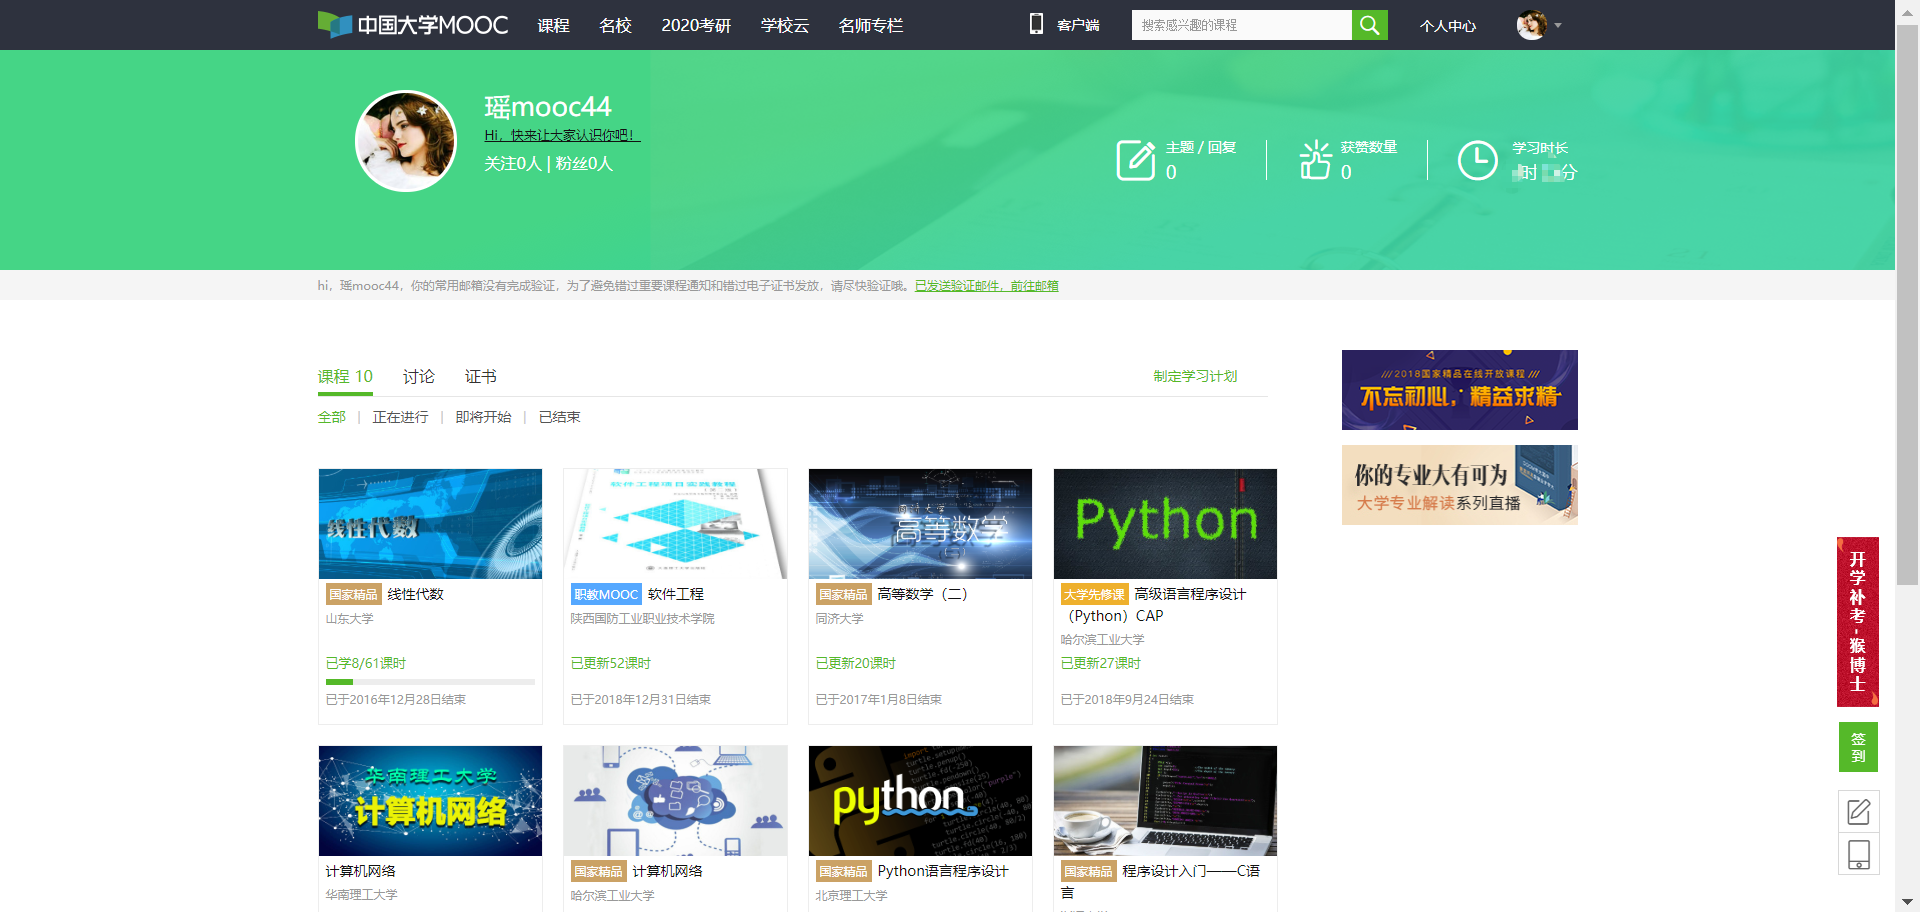Open the yellow python course thumbnail
This screenshot has height=912, width=1920.
[x=920, y=801]
